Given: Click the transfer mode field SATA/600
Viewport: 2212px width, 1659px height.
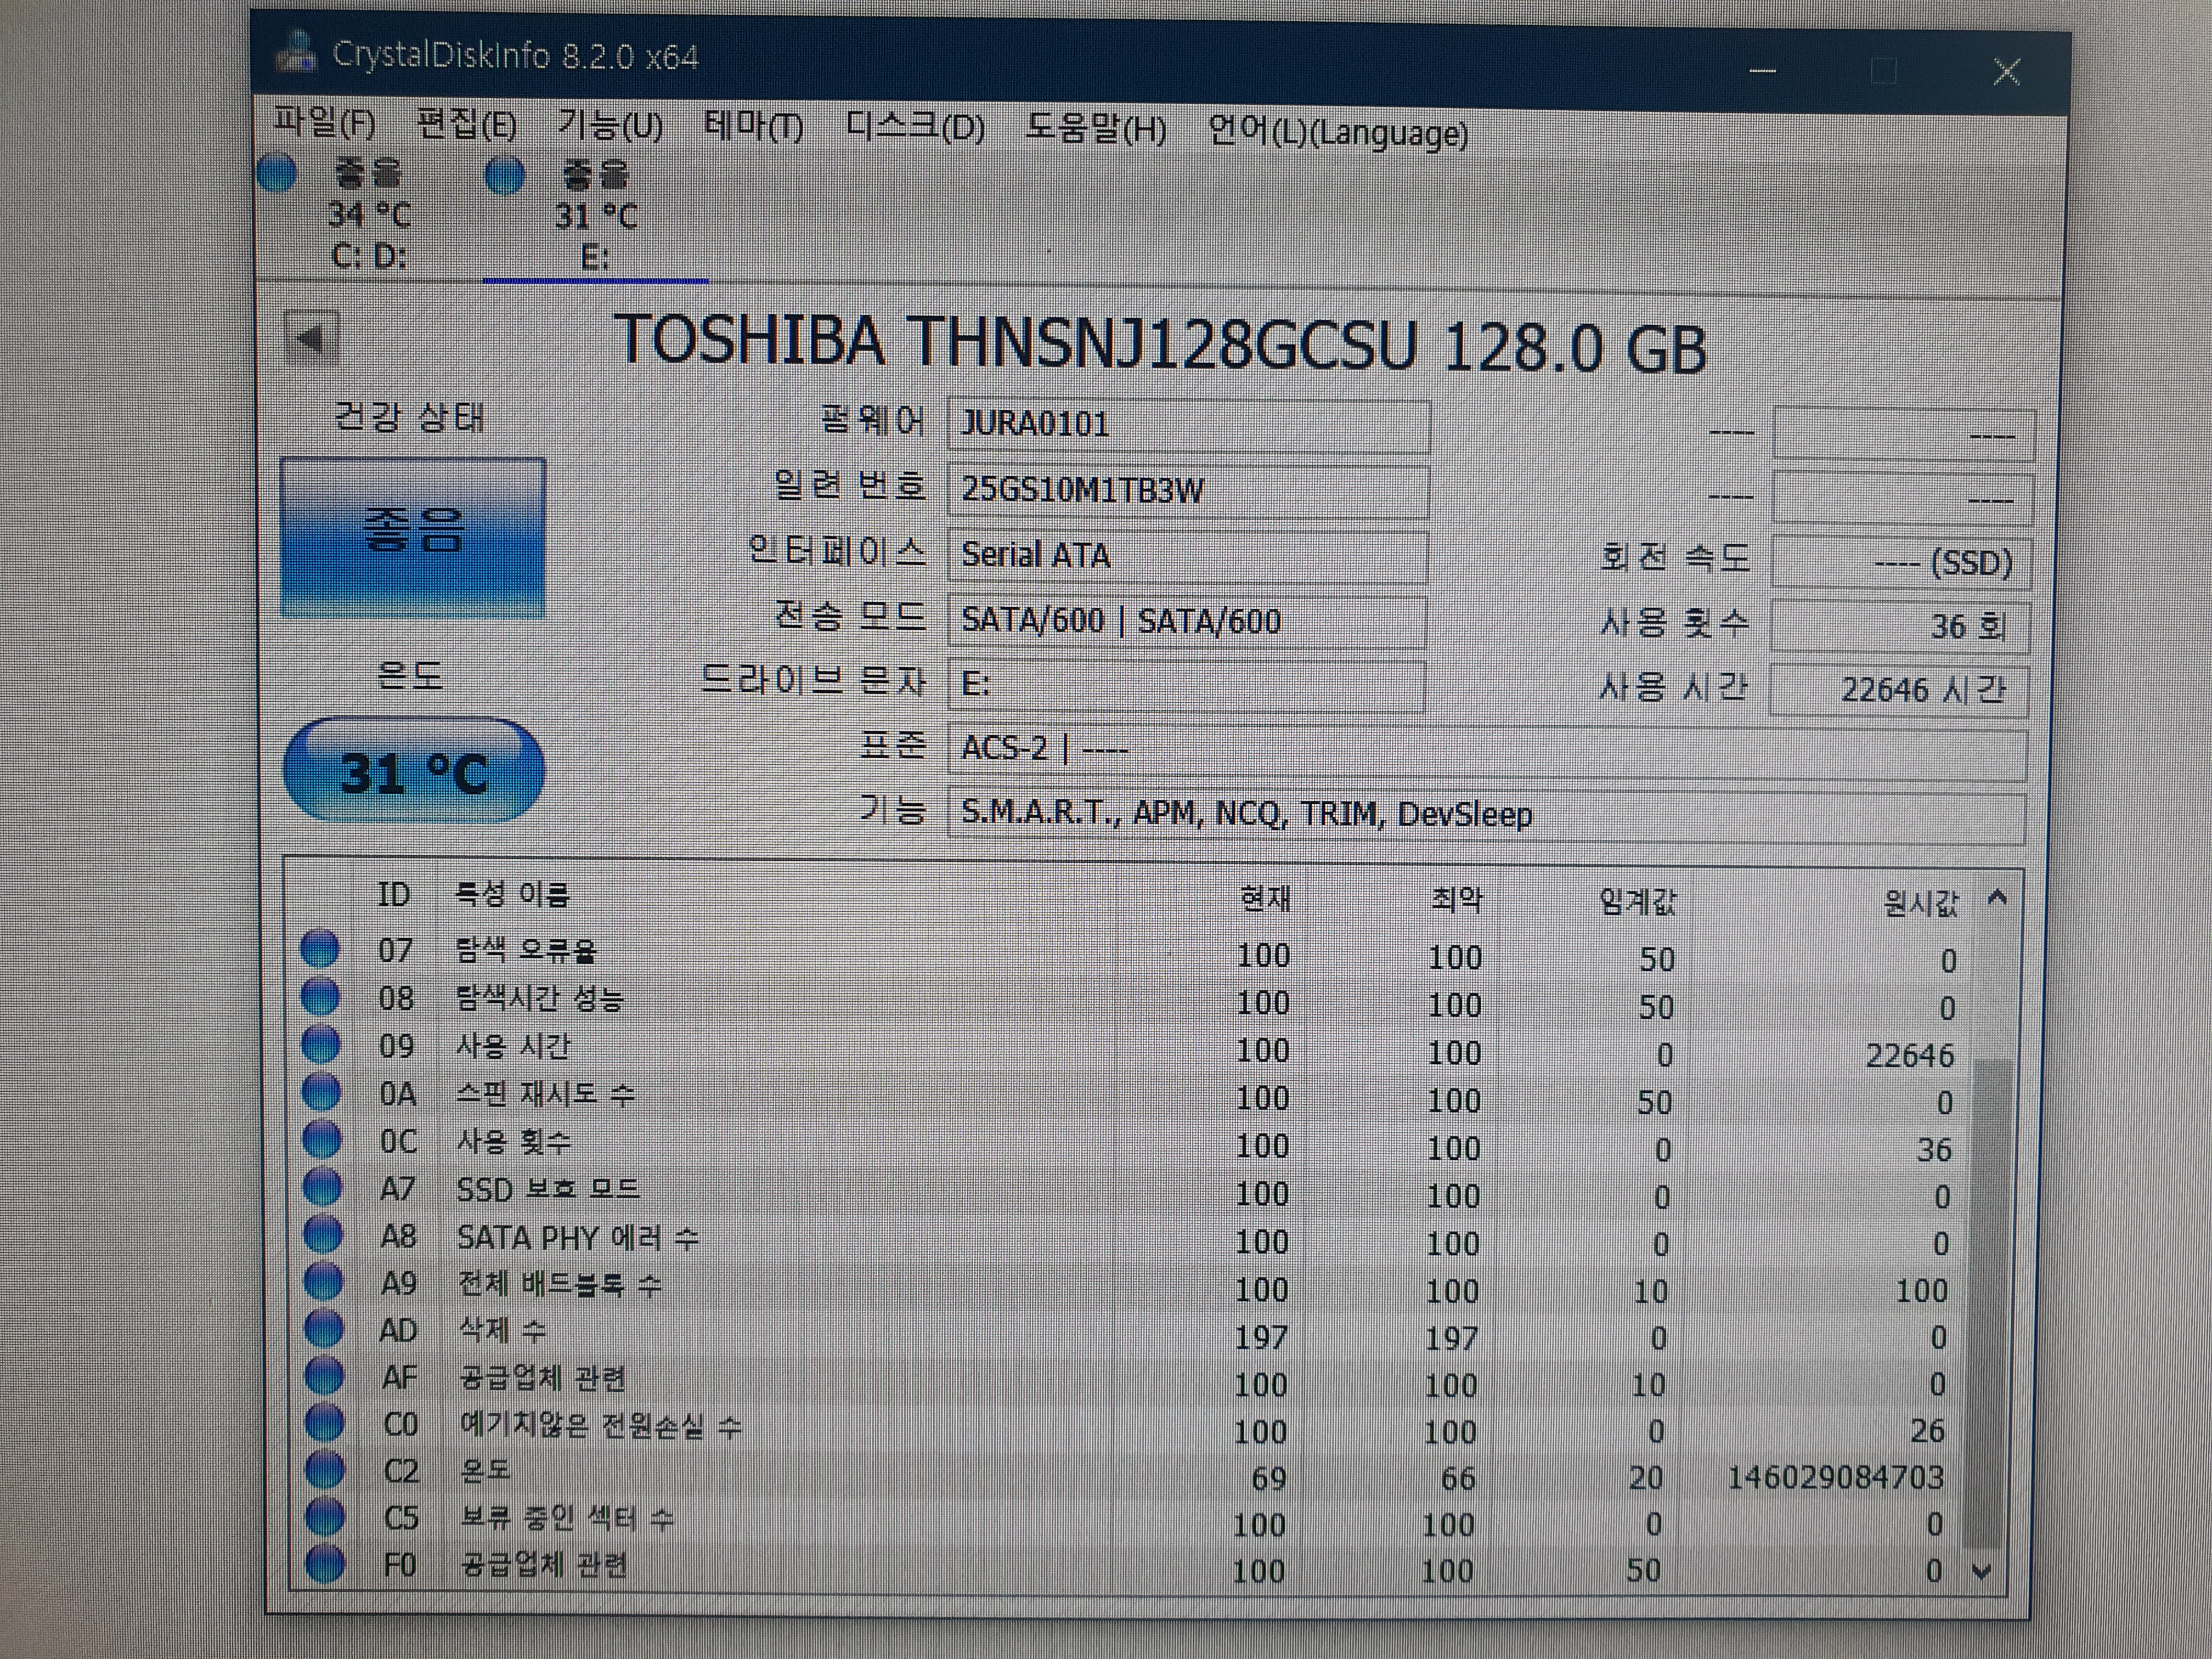Looking at the screenshot, I should tap(1187, 621).
